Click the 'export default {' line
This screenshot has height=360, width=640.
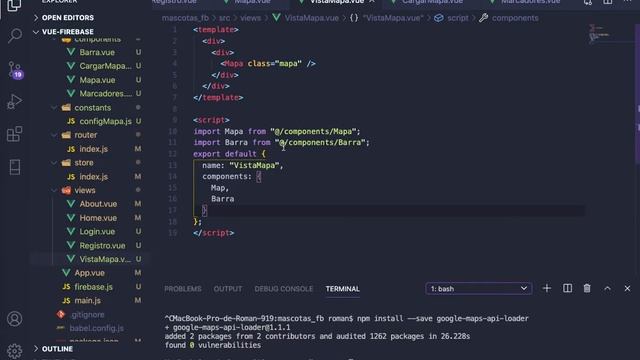pos(229,154)
